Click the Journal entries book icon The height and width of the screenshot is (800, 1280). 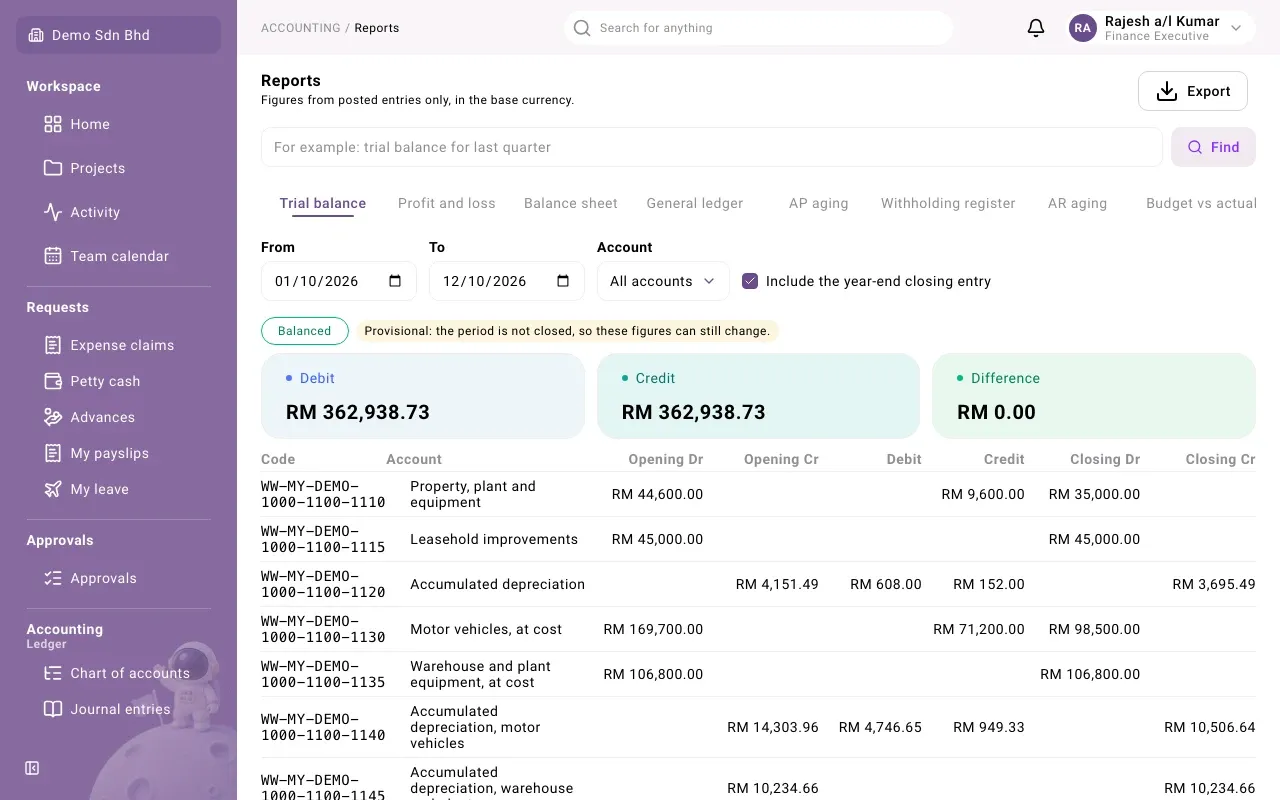53,709
